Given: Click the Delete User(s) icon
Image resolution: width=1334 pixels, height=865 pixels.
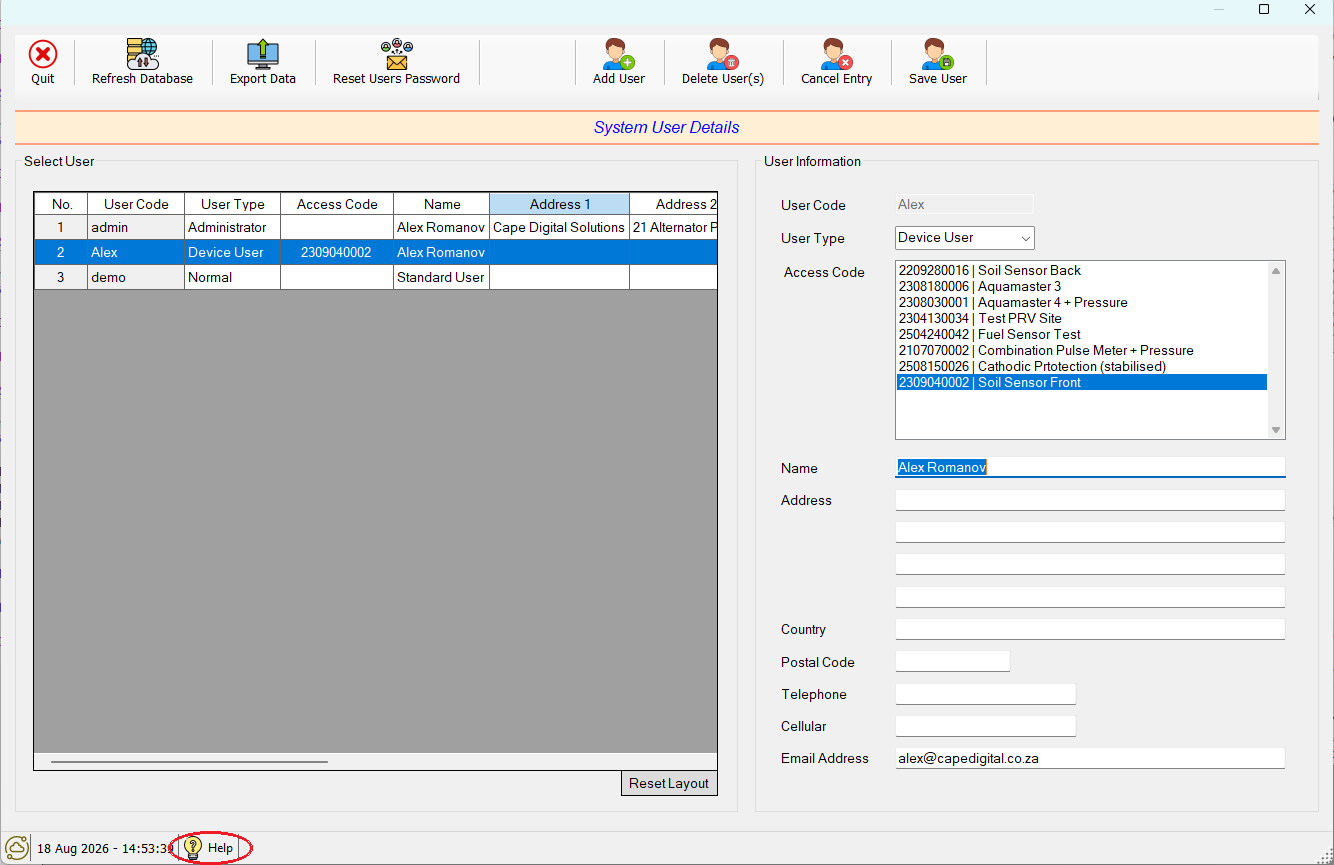Looking at the screenshot, I should pos(723,54).
